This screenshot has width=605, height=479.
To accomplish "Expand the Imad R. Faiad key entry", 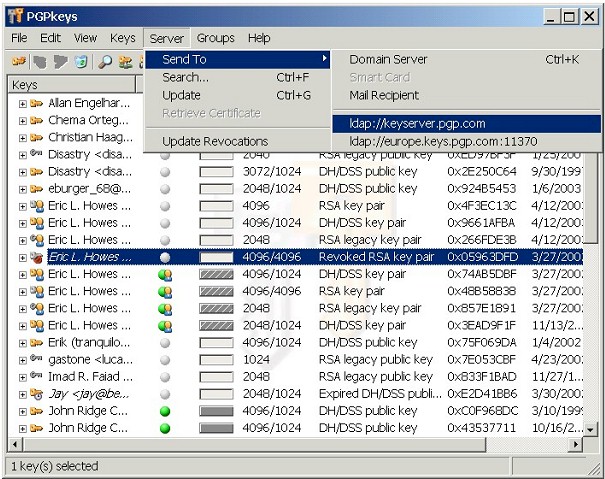I will tap(23, 377).
